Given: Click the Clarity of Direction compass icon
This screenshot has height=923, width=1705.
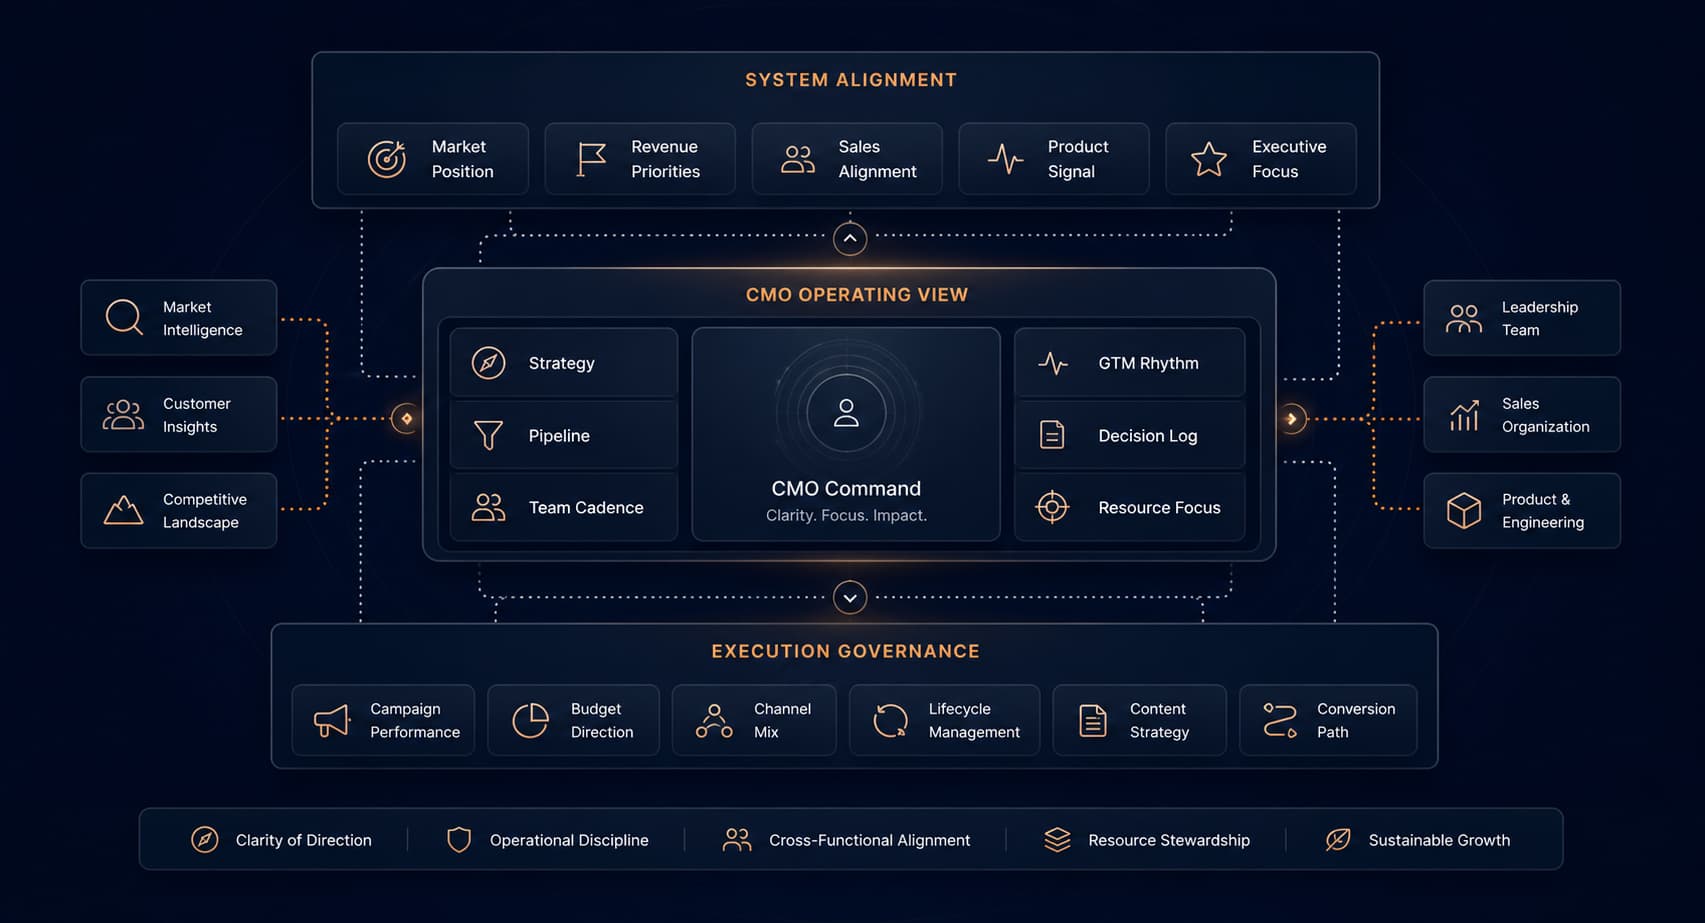Looking at the screenshot, I should [204, 839].
